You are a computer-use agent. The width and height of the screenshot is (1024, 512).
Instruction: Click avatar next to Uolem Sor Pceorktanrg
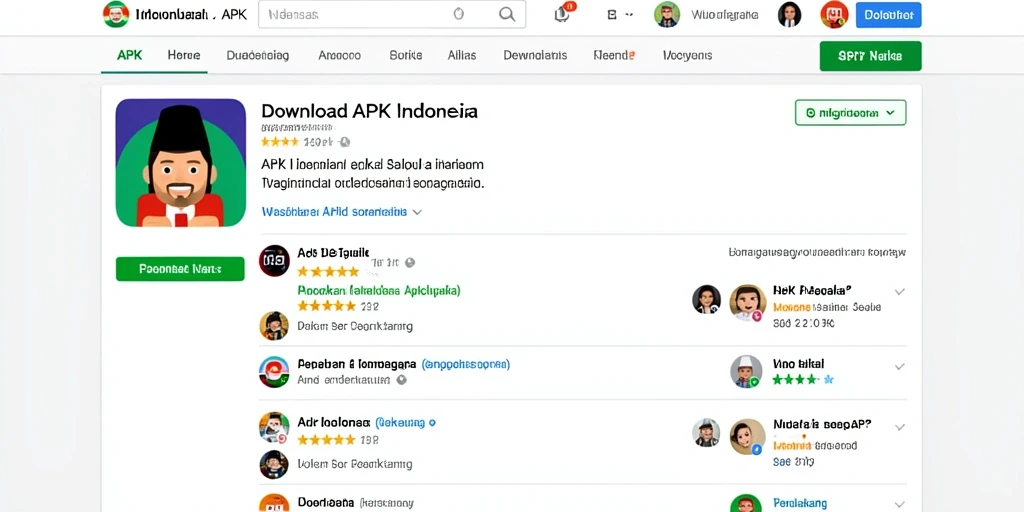(x=274, y=464)
